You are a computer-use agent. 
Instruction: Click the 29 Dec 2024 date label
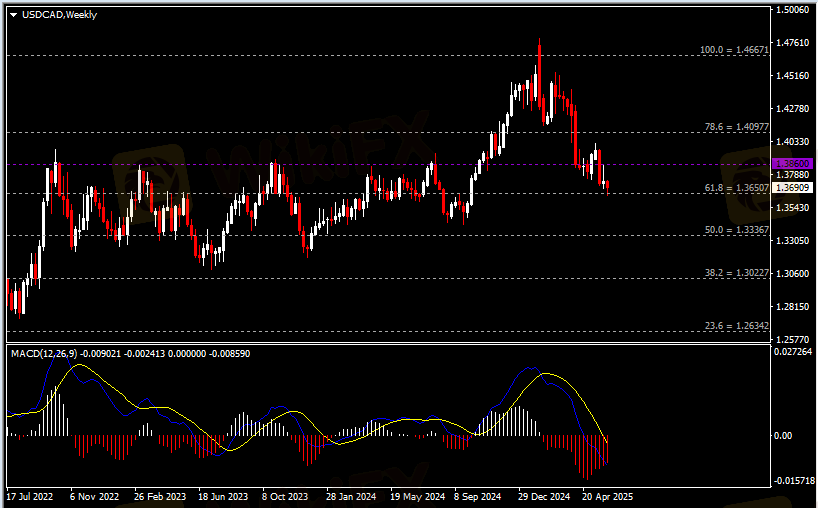544,497
